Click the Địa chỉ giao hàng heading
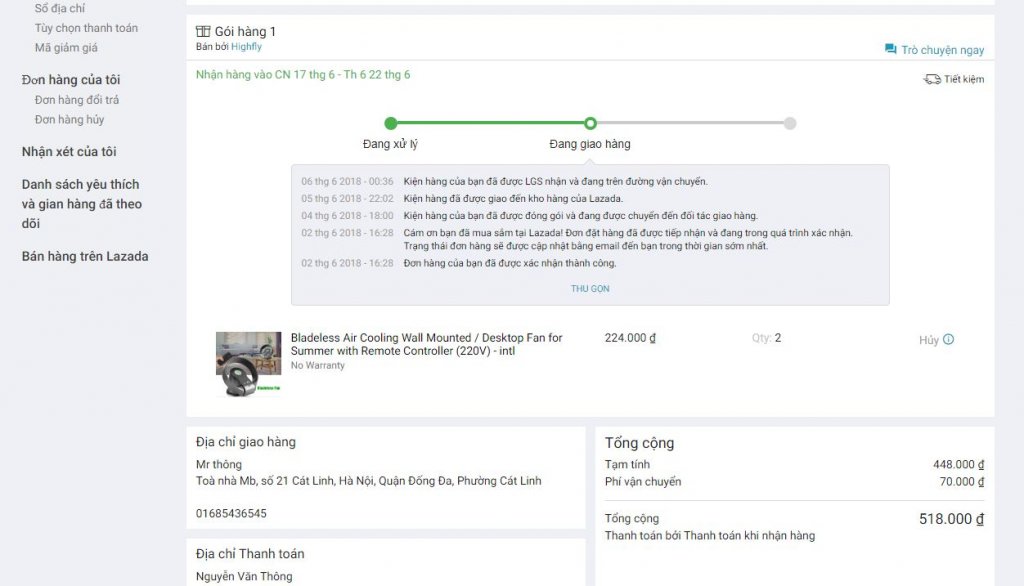Image resolution: width=1024 pixels, height=586 pixels. coord(246,442)
